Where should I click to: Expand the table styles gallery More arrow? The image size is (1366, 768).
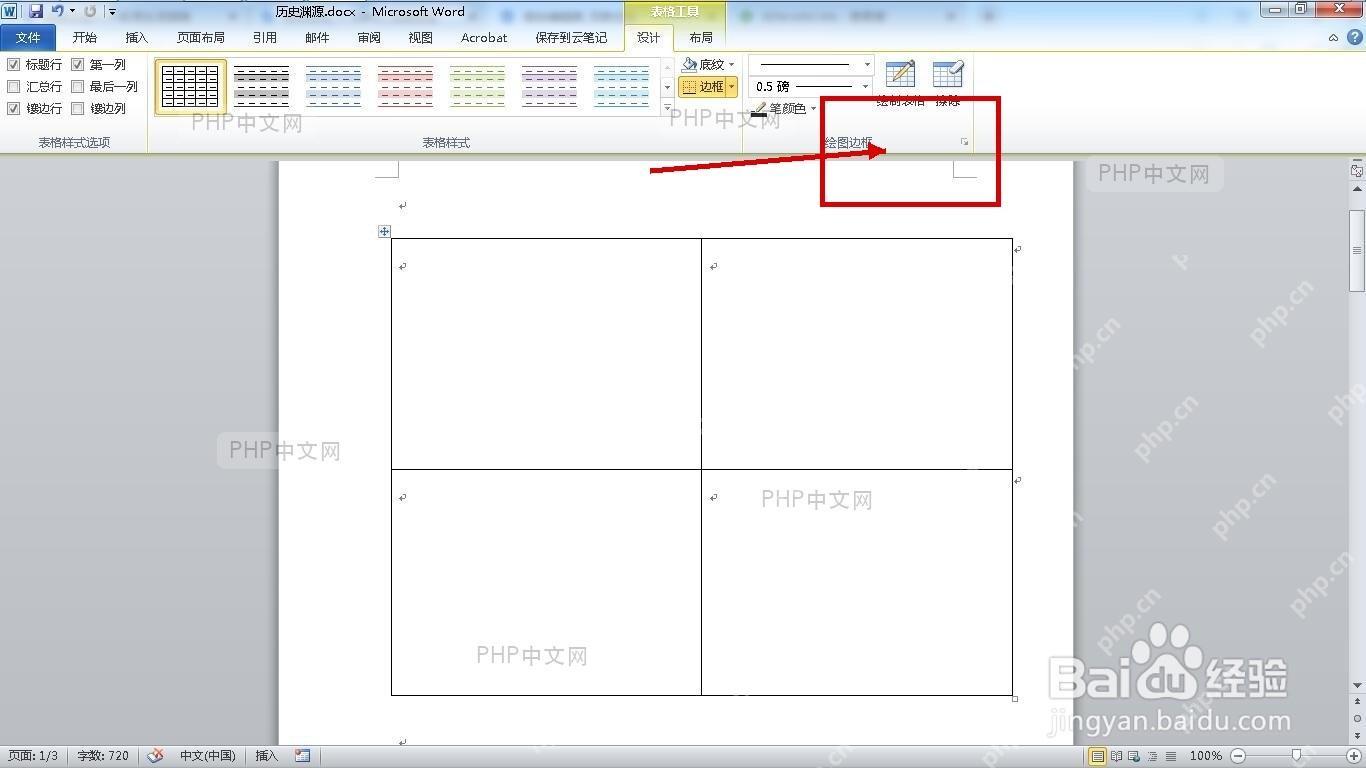coord(668,107)
